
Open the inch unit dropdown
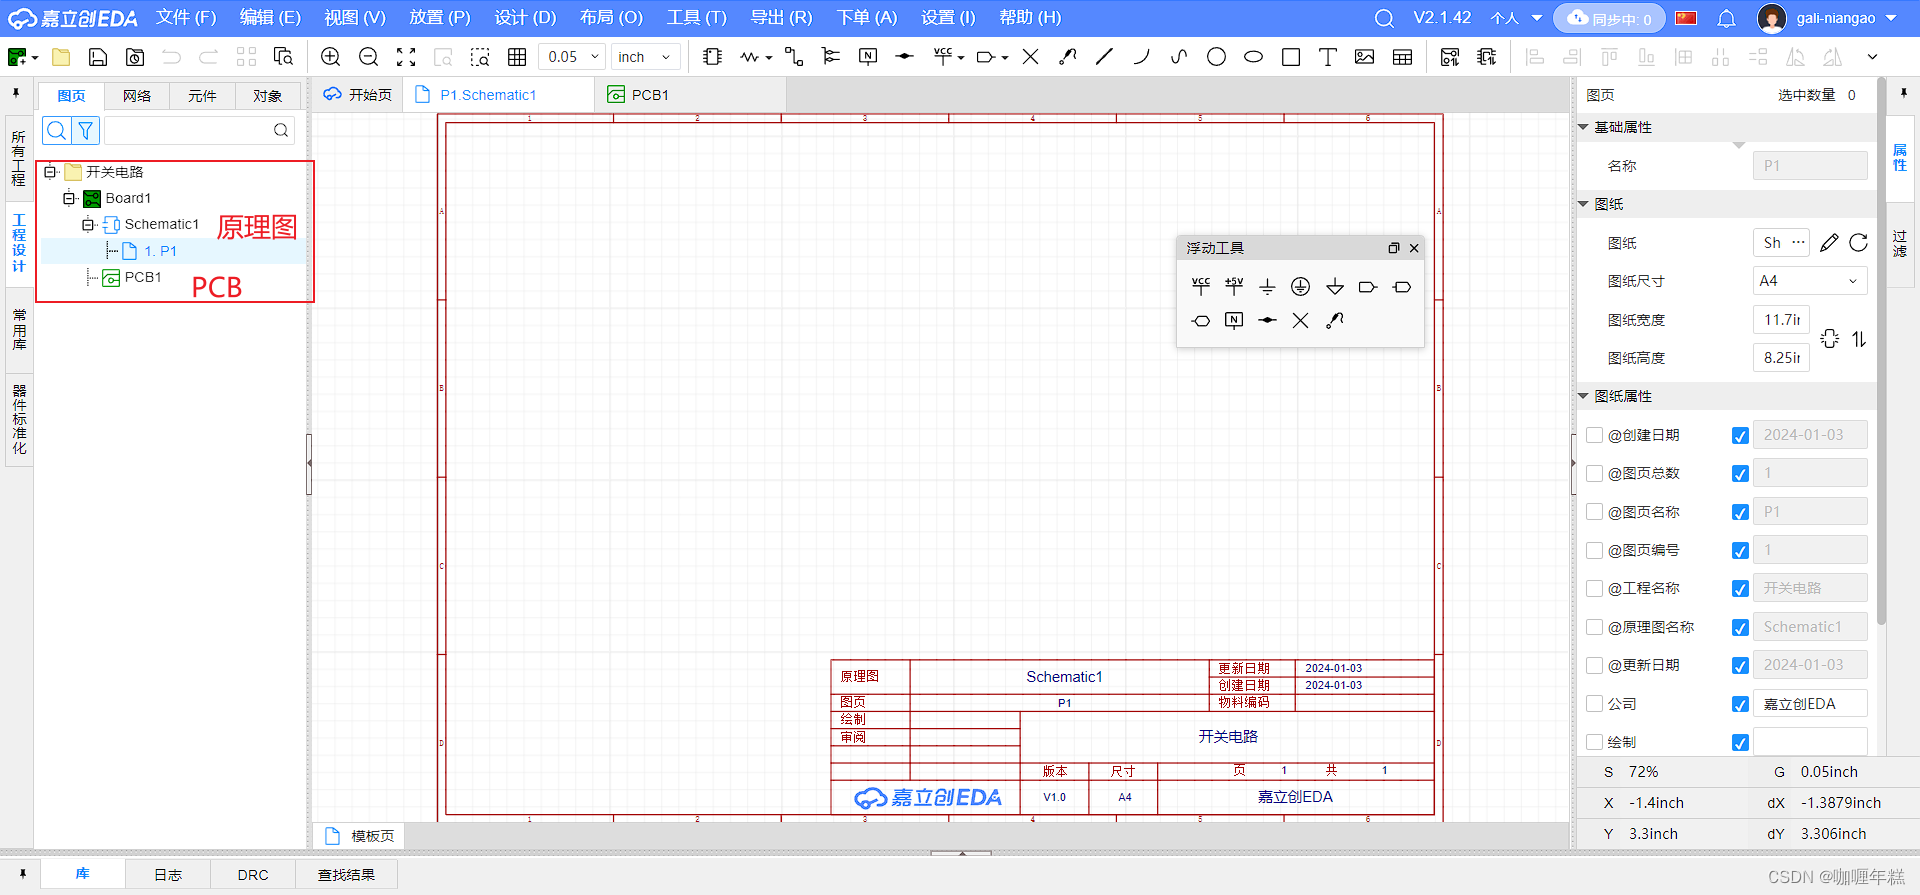click(x=646, y=57)
